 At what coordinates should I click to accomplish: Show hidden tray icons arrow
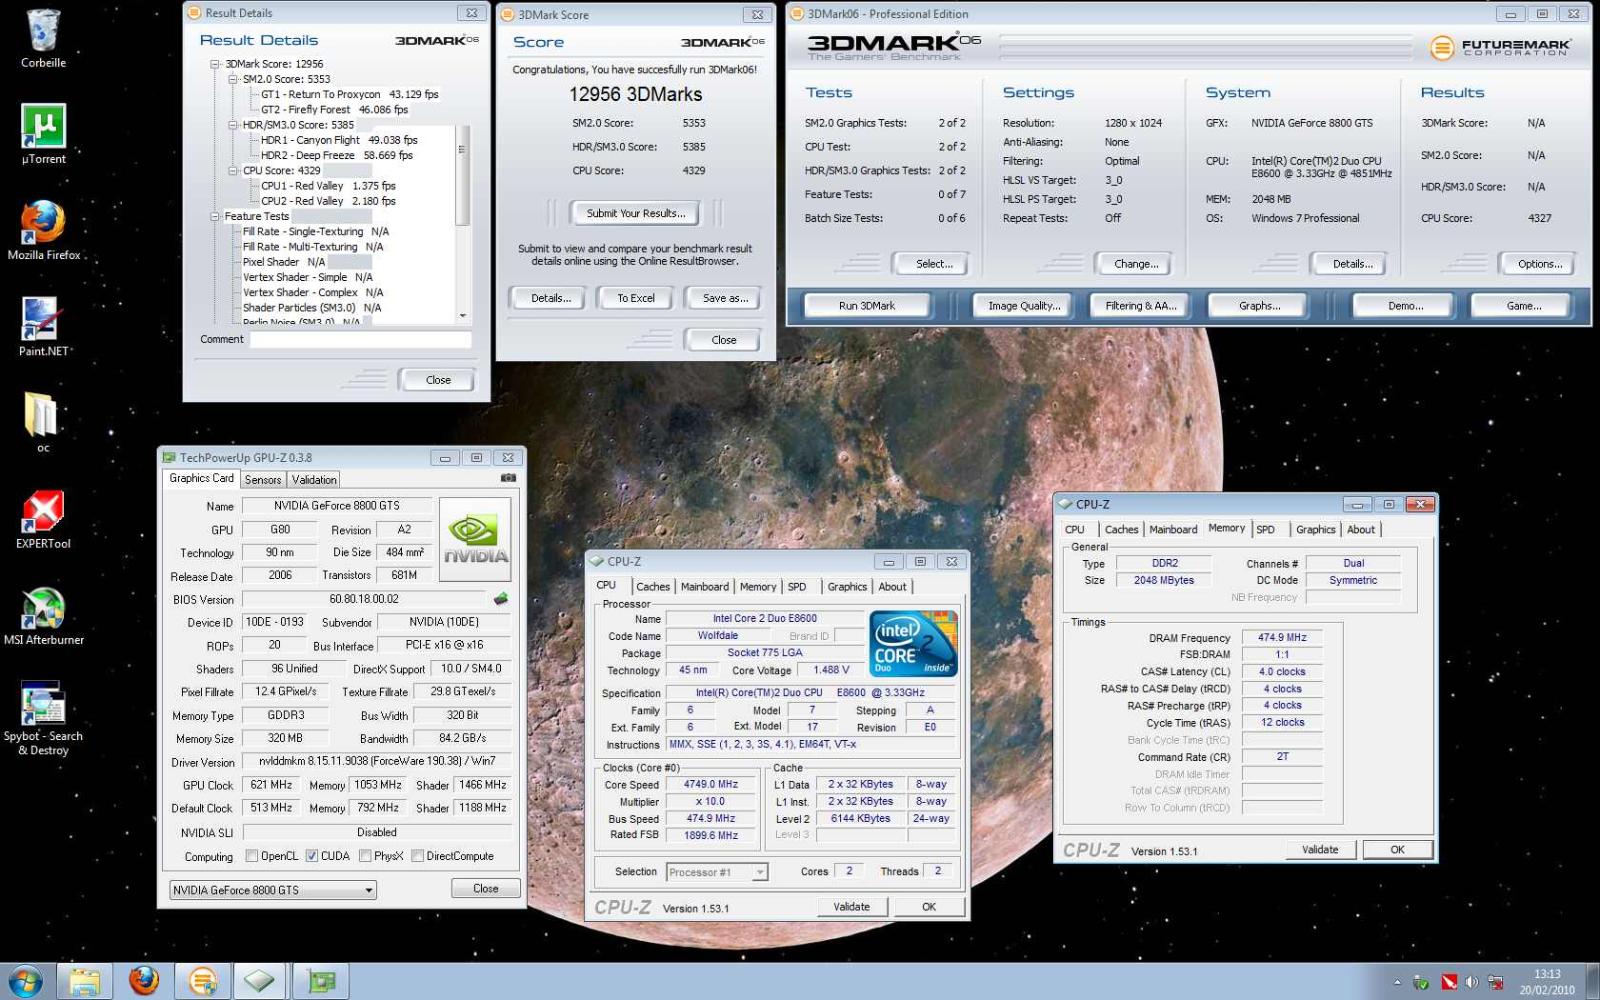(1397, 983)
